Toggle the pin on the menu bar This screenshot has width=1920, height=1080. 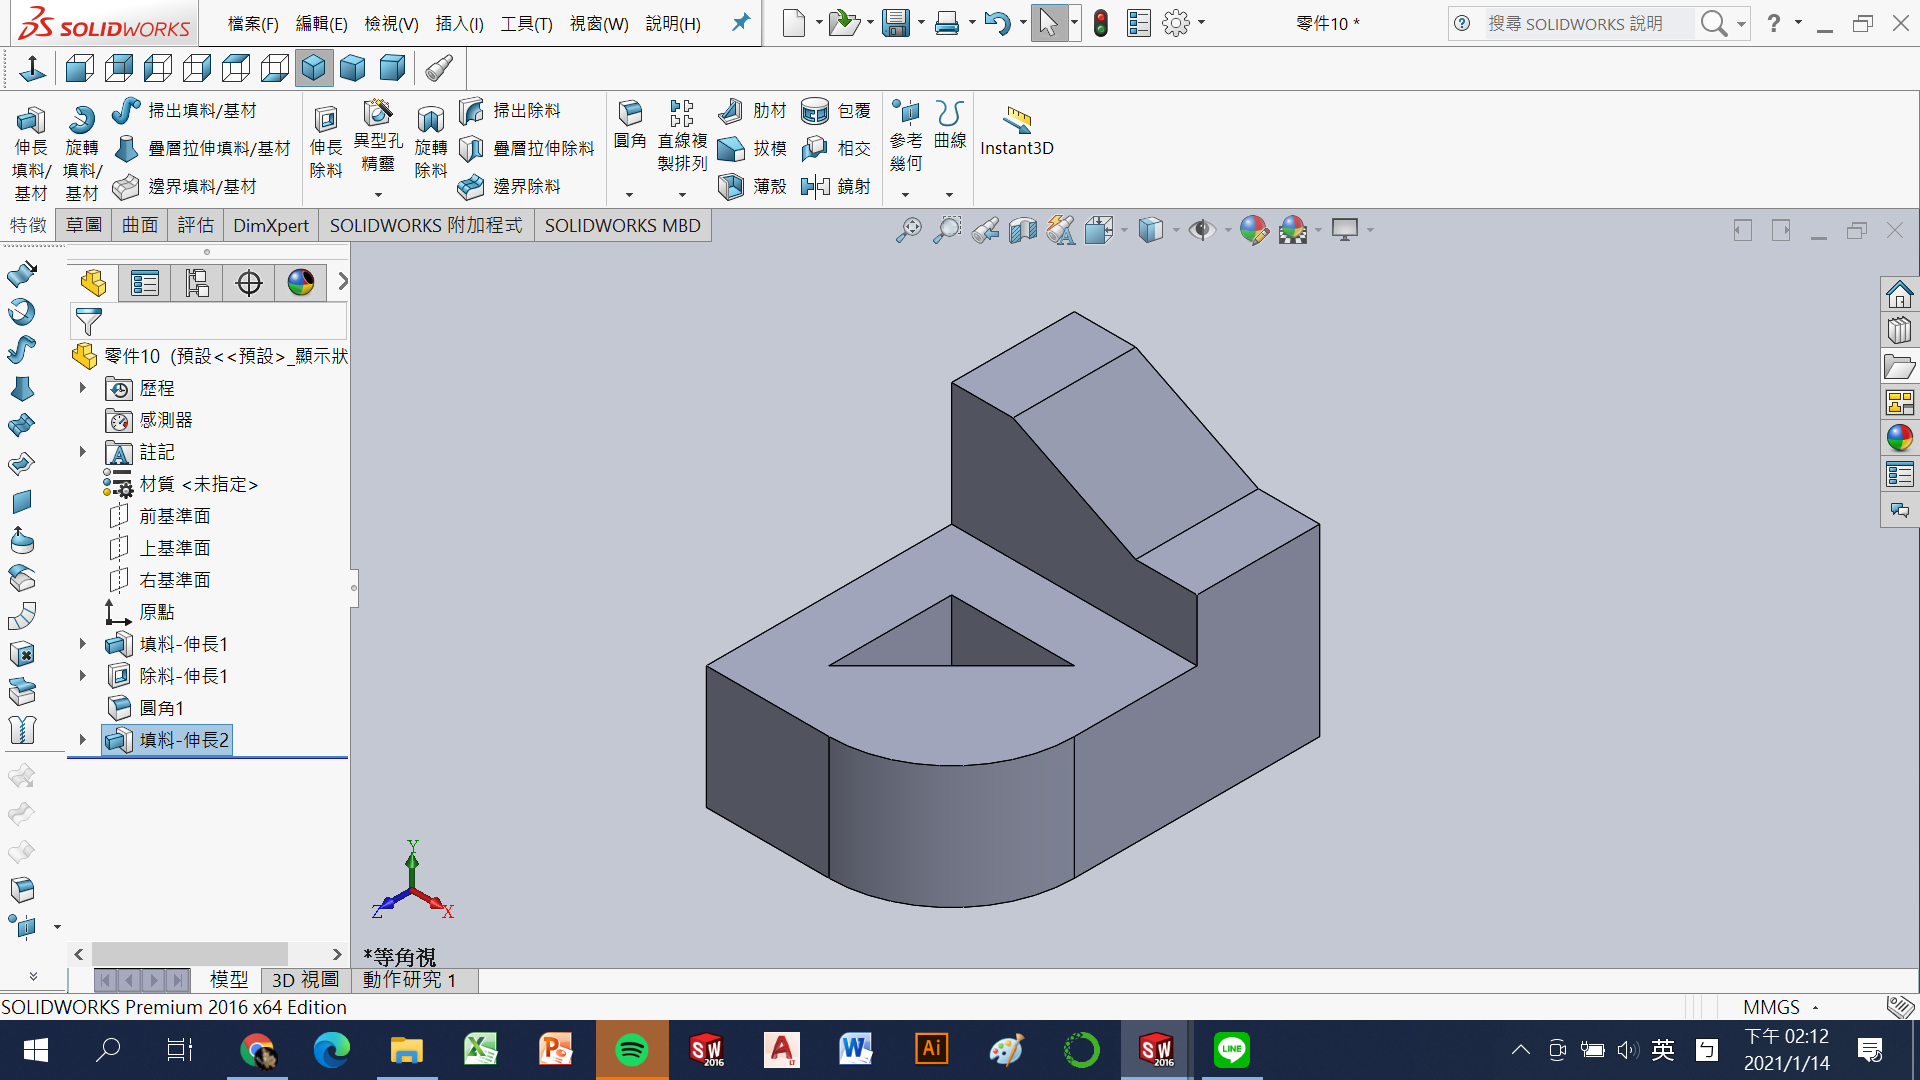pyautogui.click(x=740, y=23)
